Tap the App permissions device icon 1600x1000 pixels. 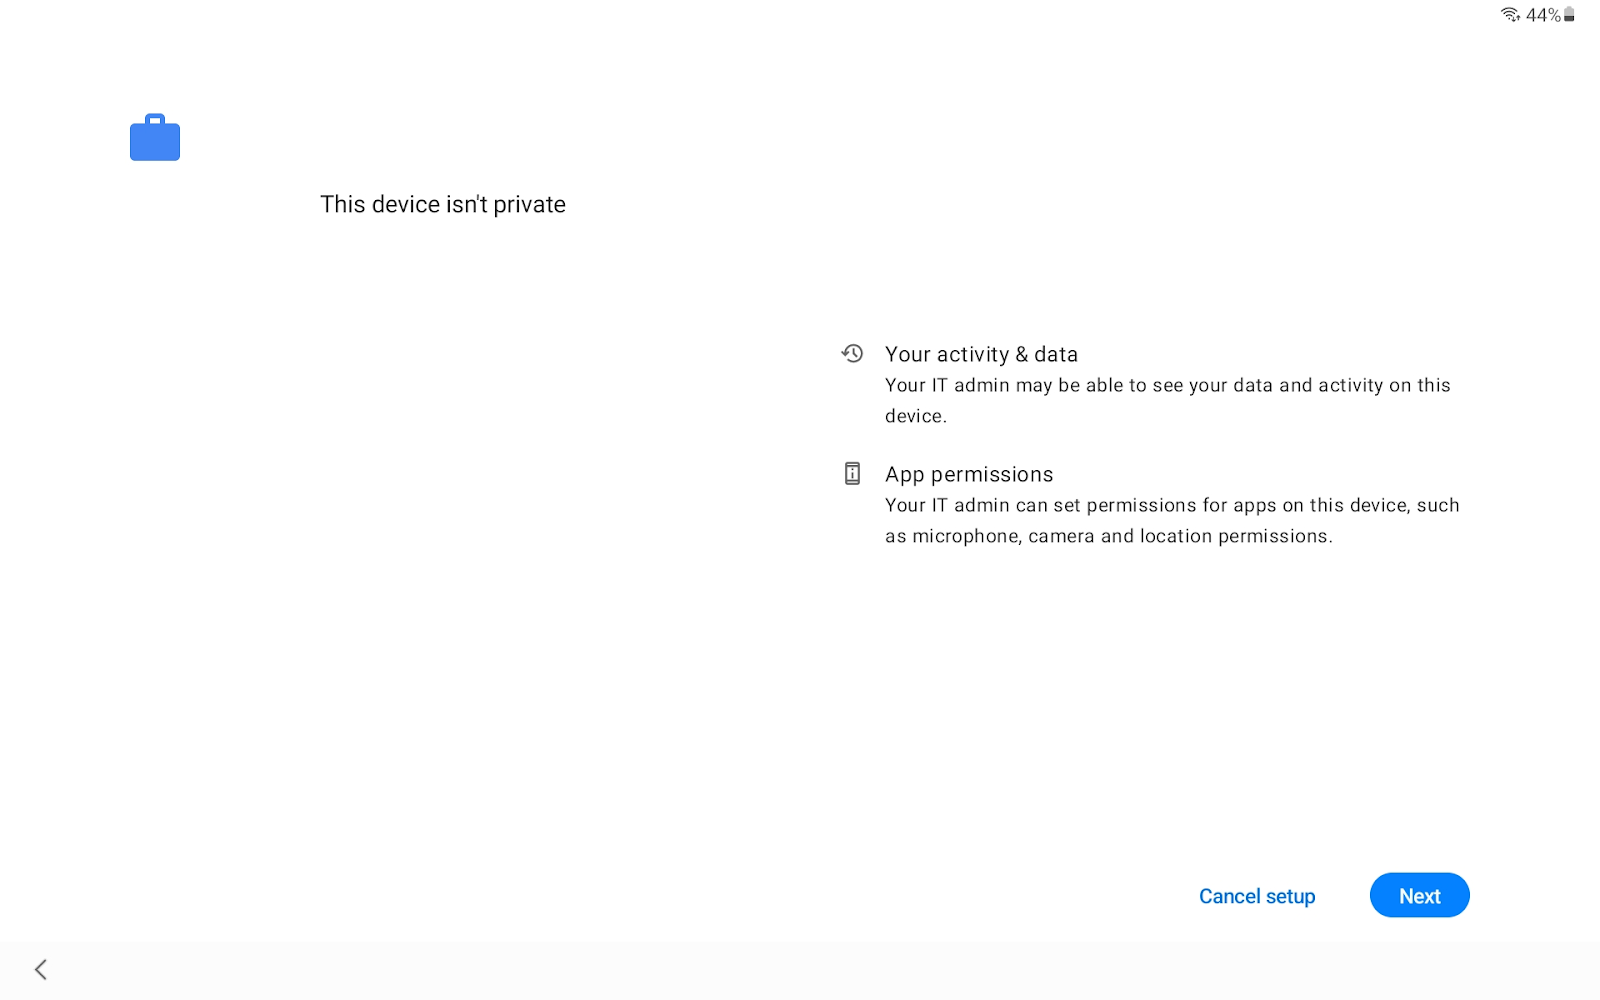click(x=852, y=473)
